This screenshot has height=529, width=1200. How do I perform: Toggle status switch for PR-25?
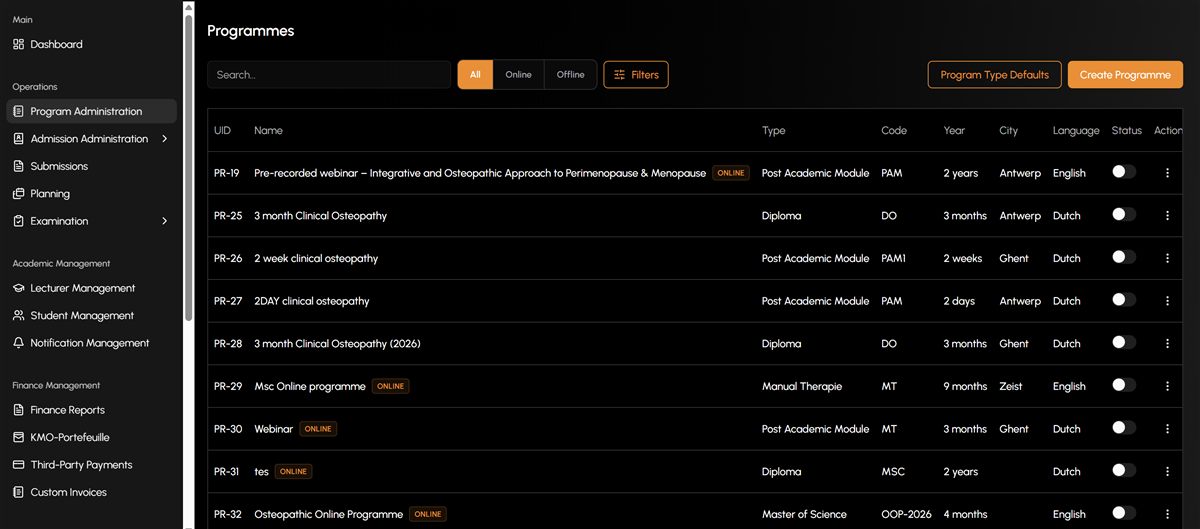click(x=1124, y=215)
